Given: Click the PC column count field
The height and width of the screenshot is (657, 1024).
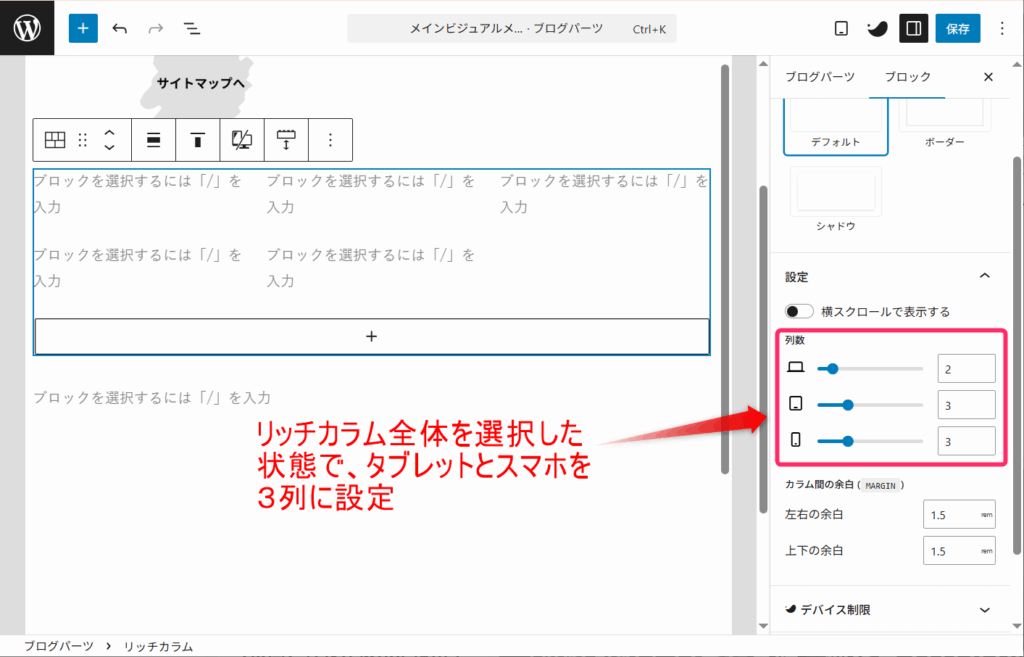Looking at the screenshot, I should click(x=967, y=369).
